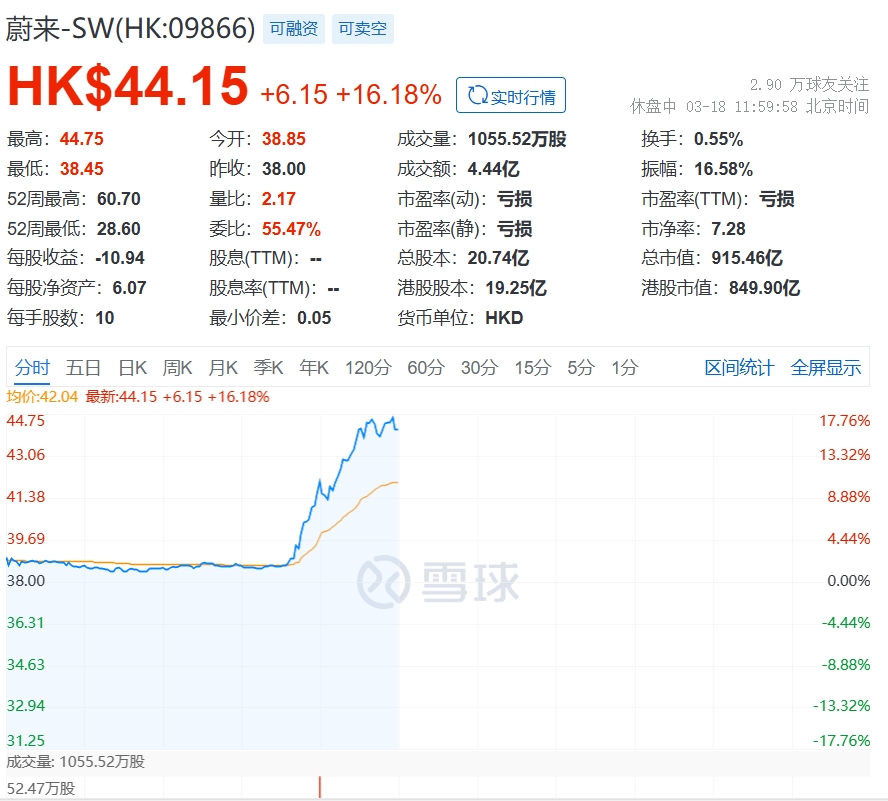
Task: Click the 52周最低 value 28.60
Action: tap(118, 229)
